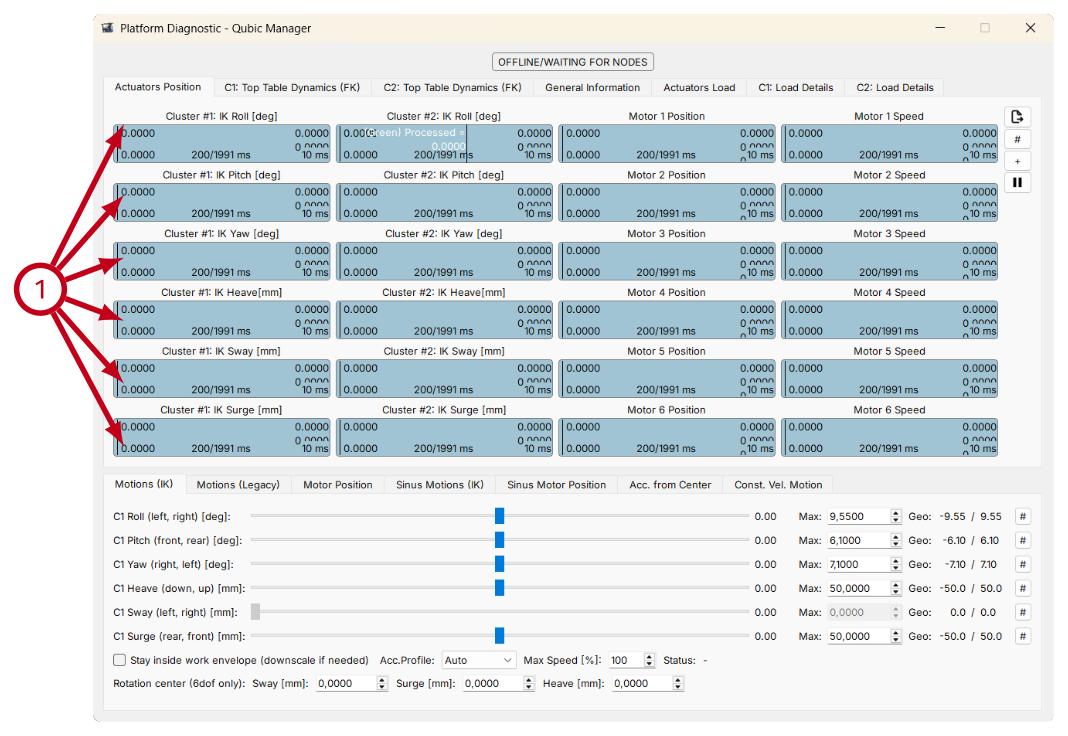Open the Sinus Motor Position tab
This screenshot has width=1068, height=736.
[x=556, y=485]
